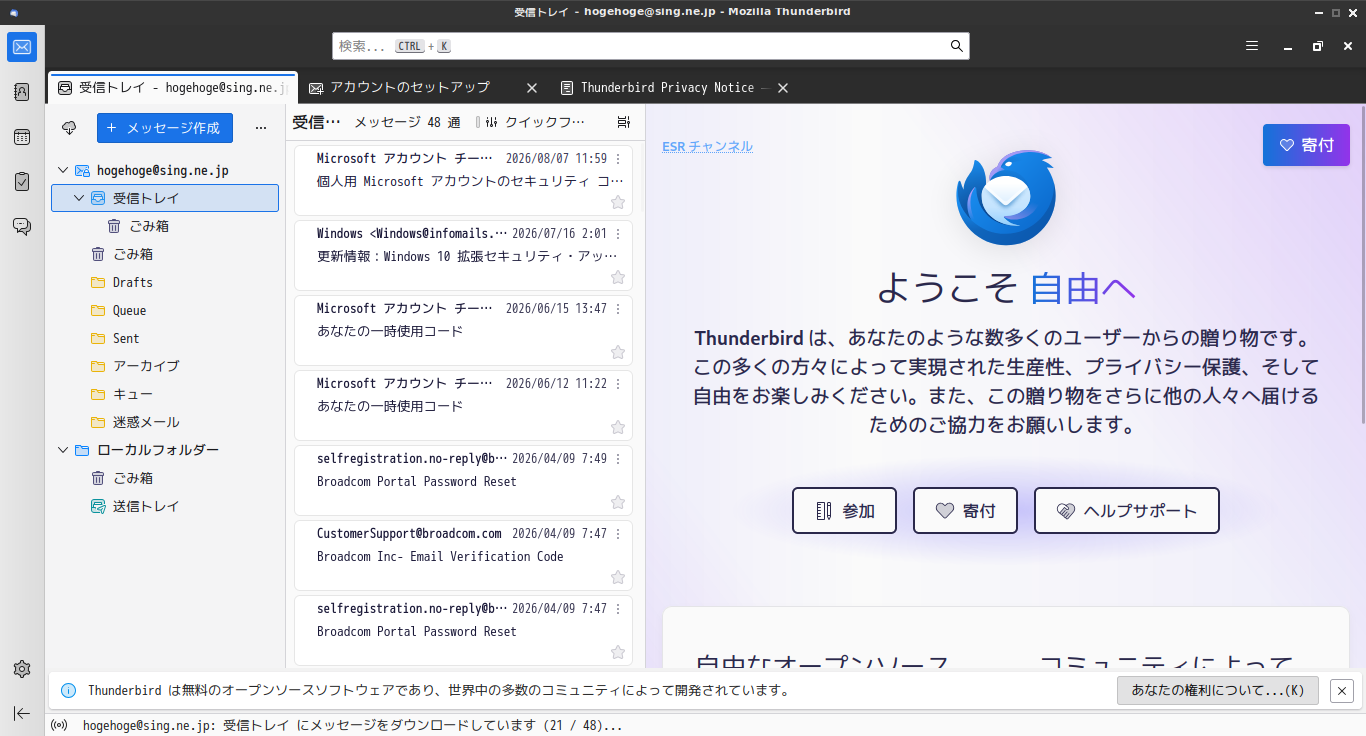Open the Tasks space

click(x=22, y=182)
